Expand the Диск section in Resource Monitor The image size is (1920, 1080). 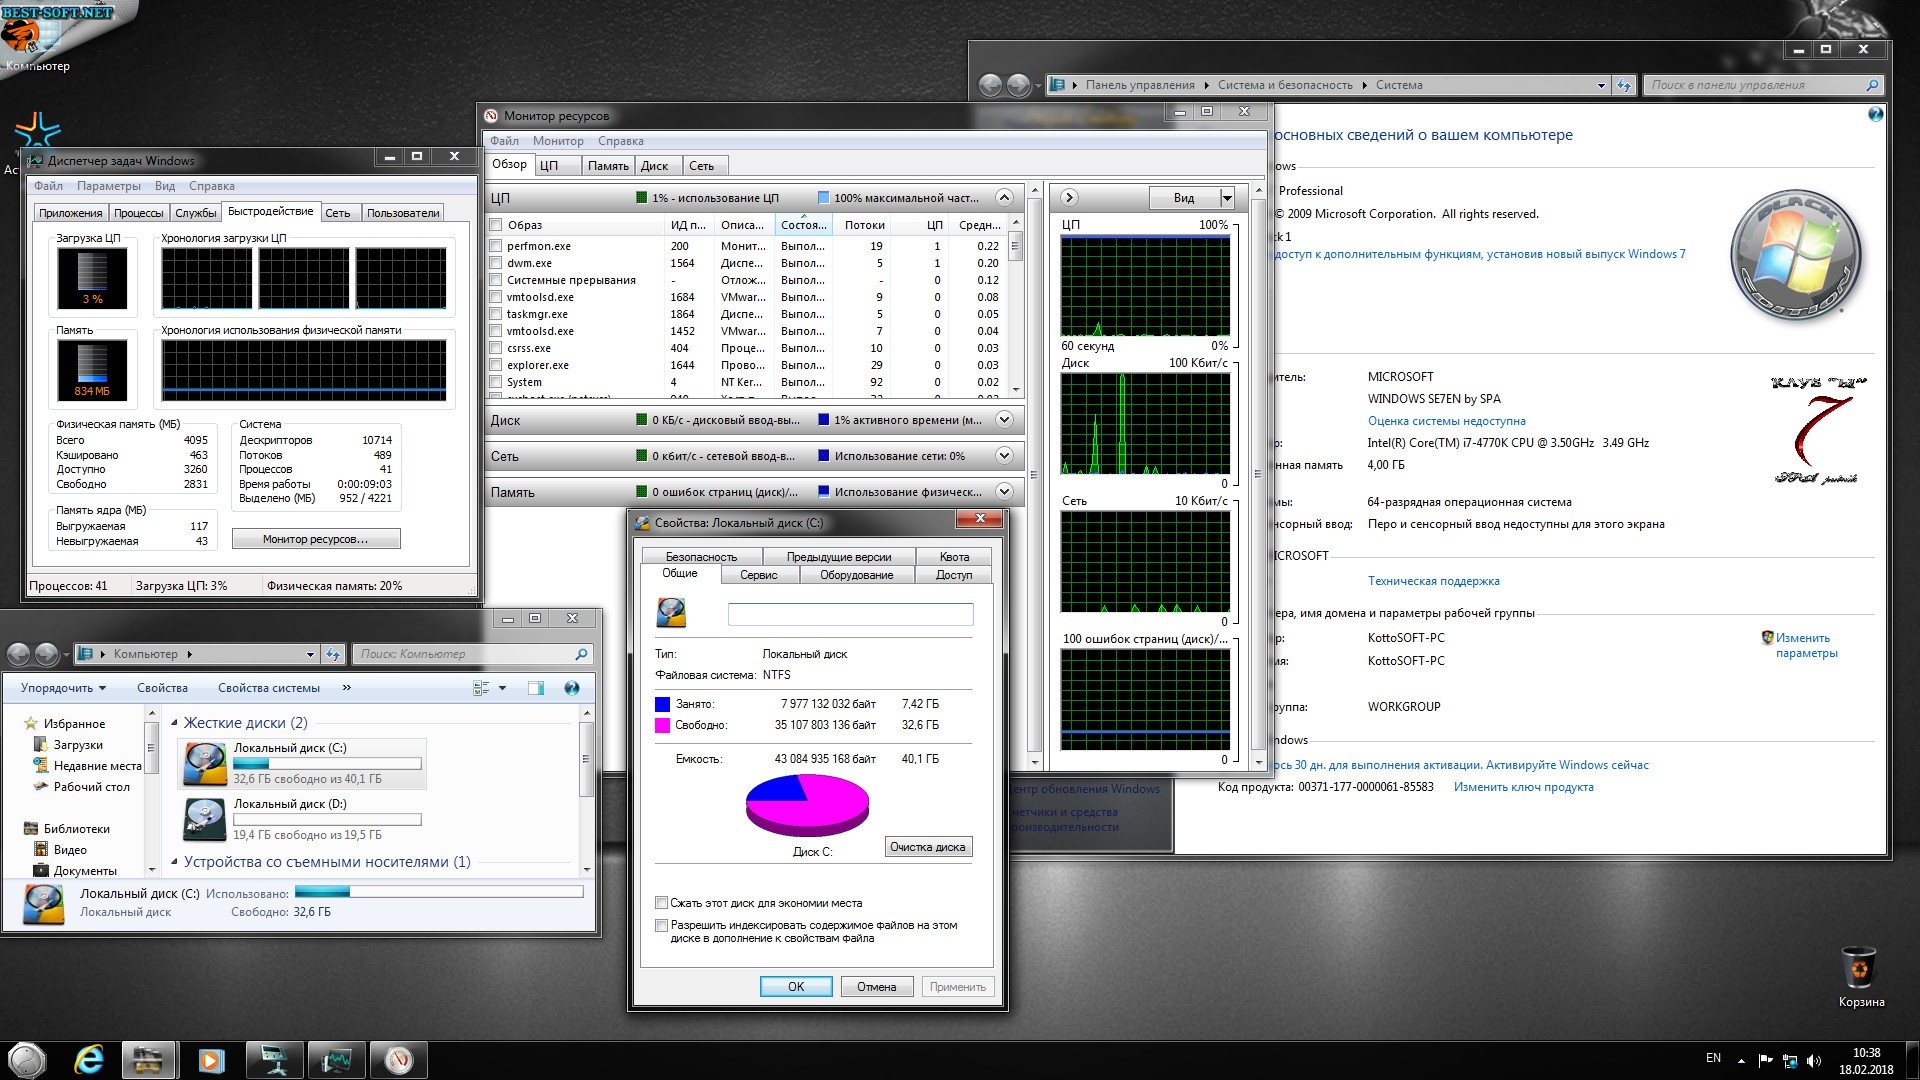coord(1004,420)
